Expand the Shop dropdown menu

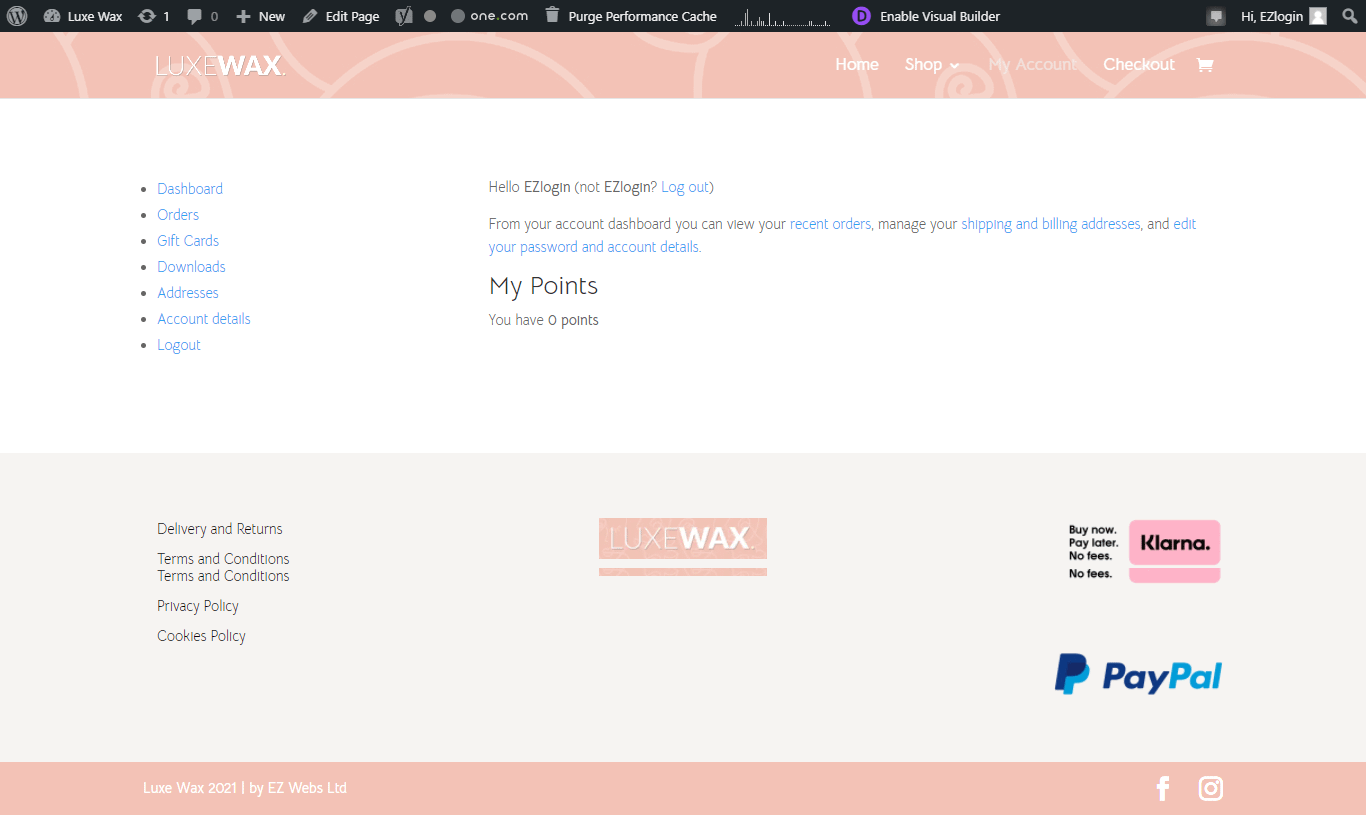click(932, 64)
